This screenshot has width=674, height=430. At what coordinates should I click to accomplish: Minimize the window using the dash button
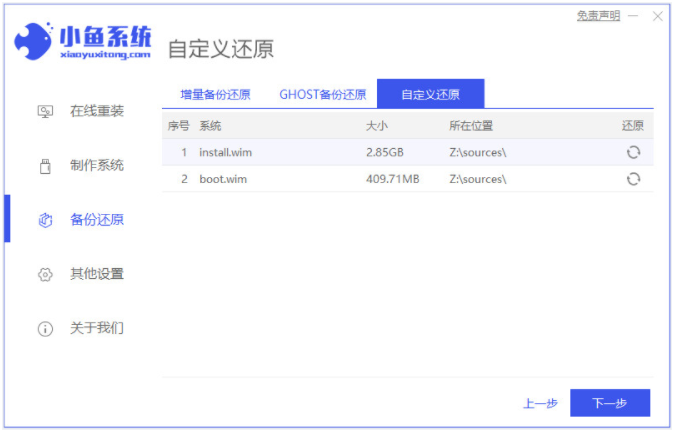[633, 16]
